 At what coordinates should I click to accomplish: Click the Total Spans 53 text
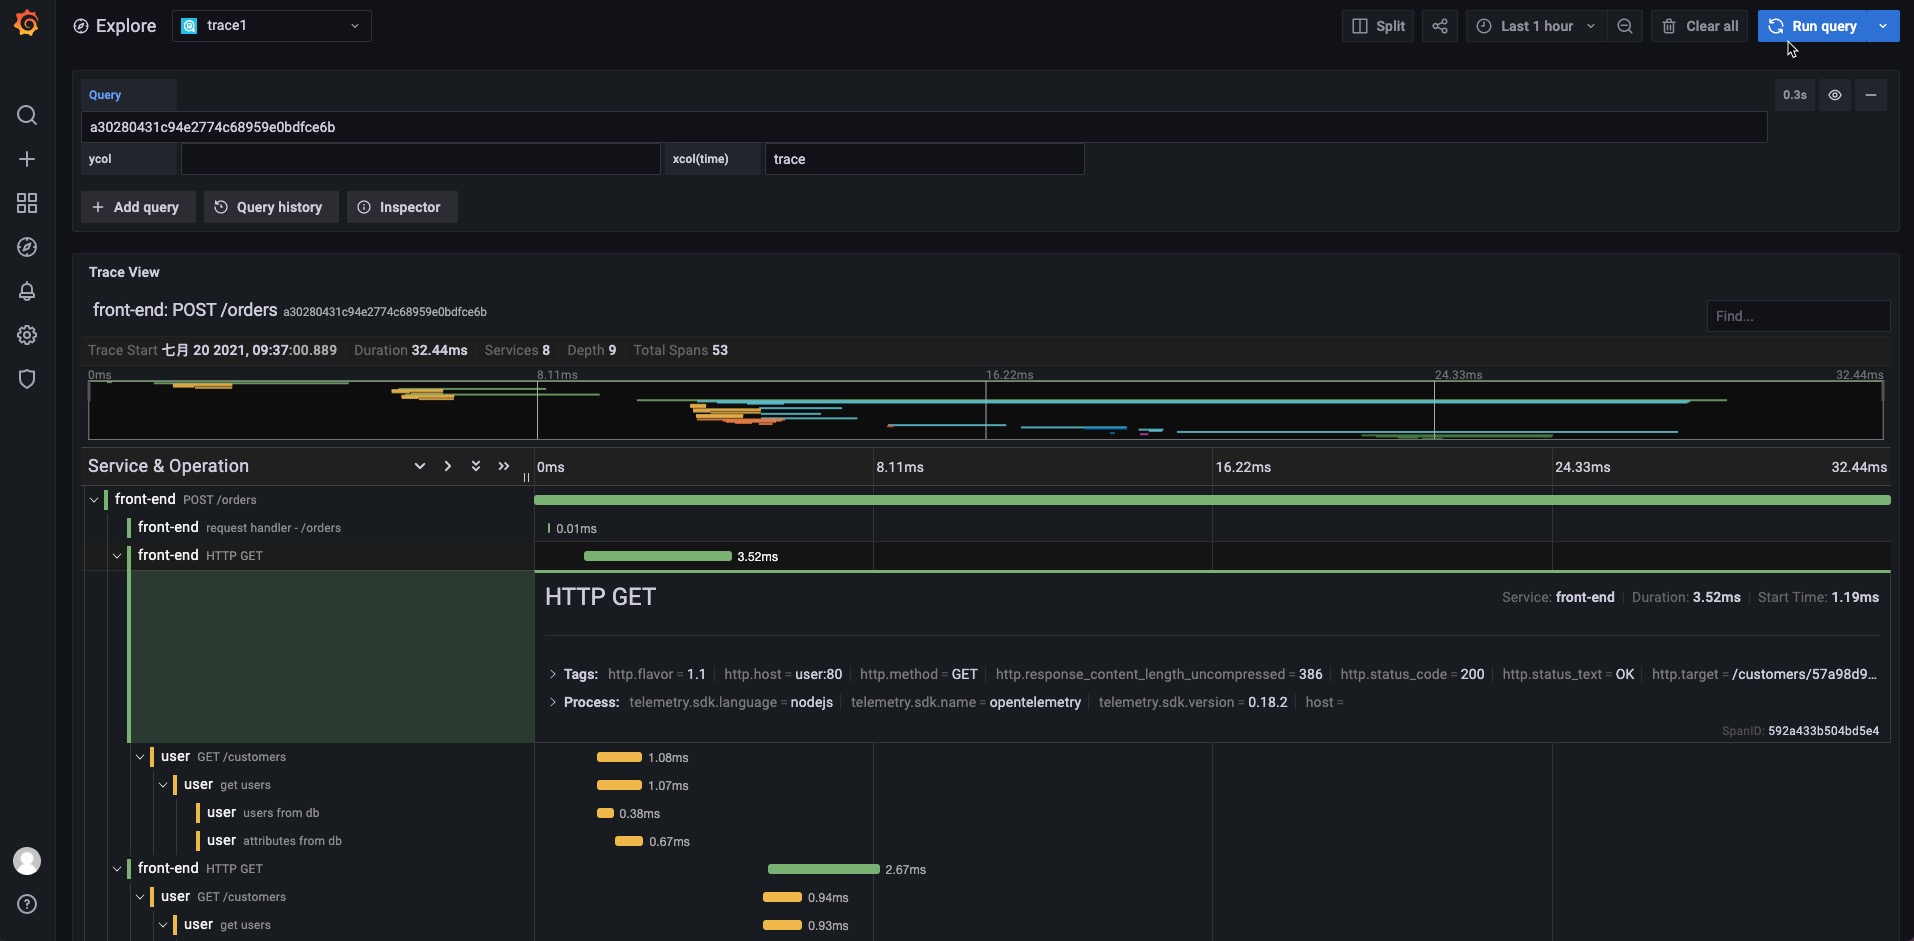(x=680, y=350)
